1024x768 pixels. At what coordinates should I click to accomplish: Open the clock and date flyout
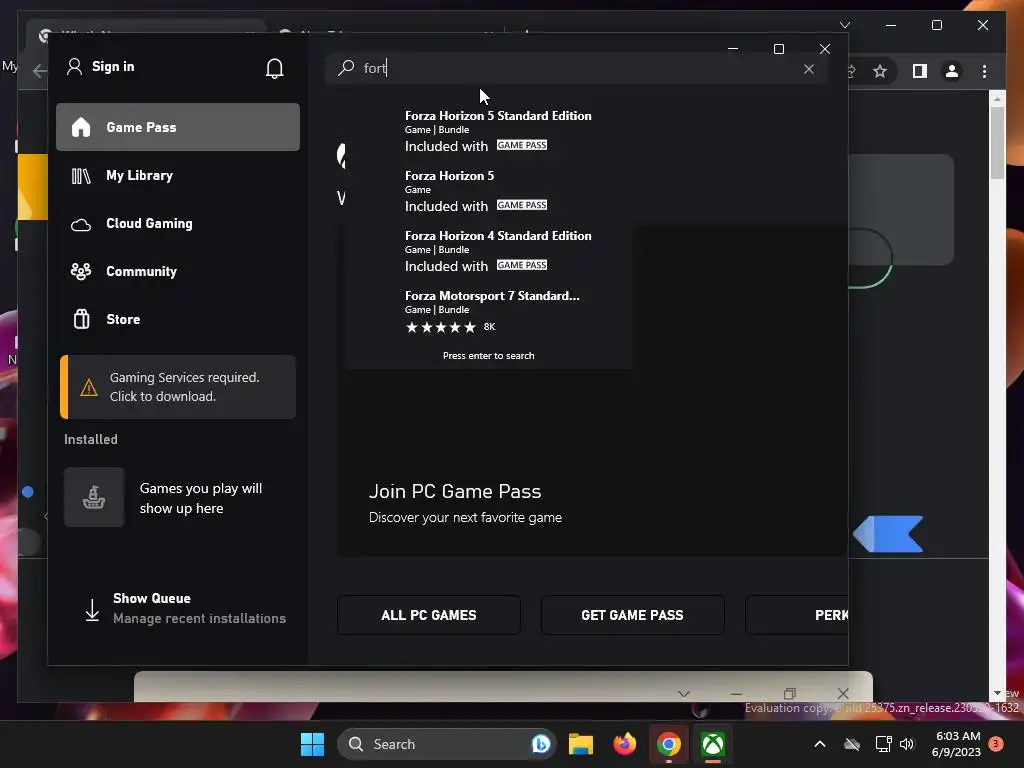[957, 744]
